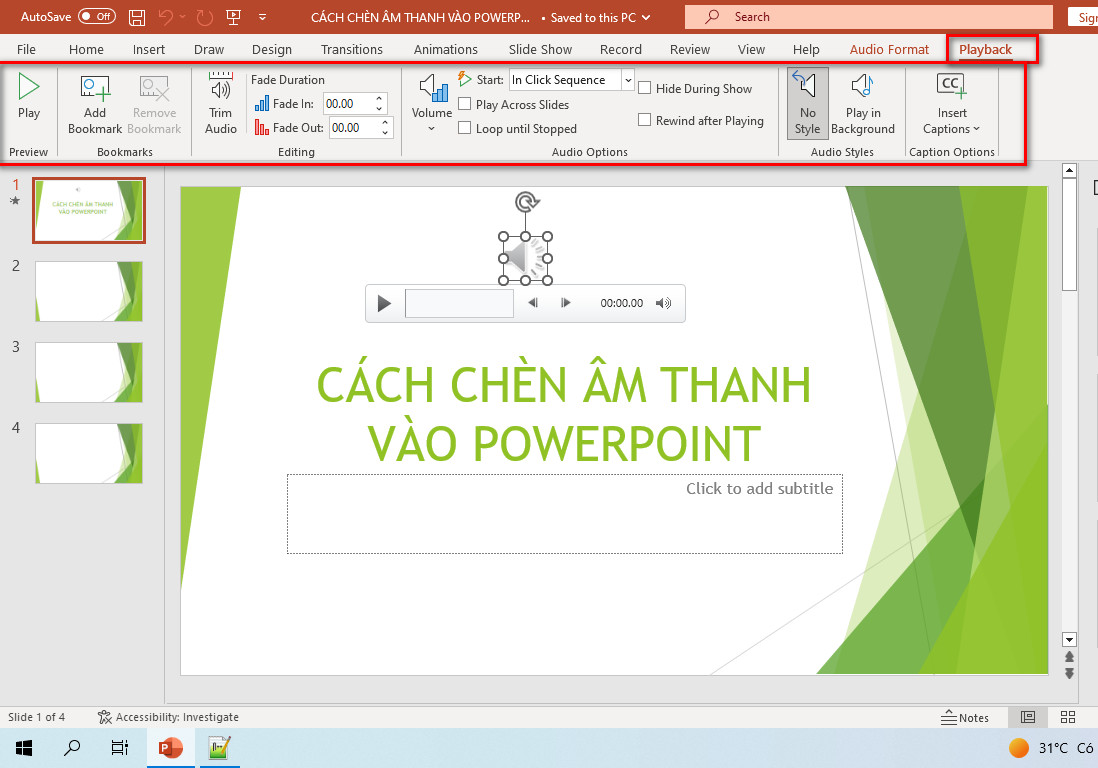
Task: Click the rotation handle above audio icon
Action: coord(526,202)
